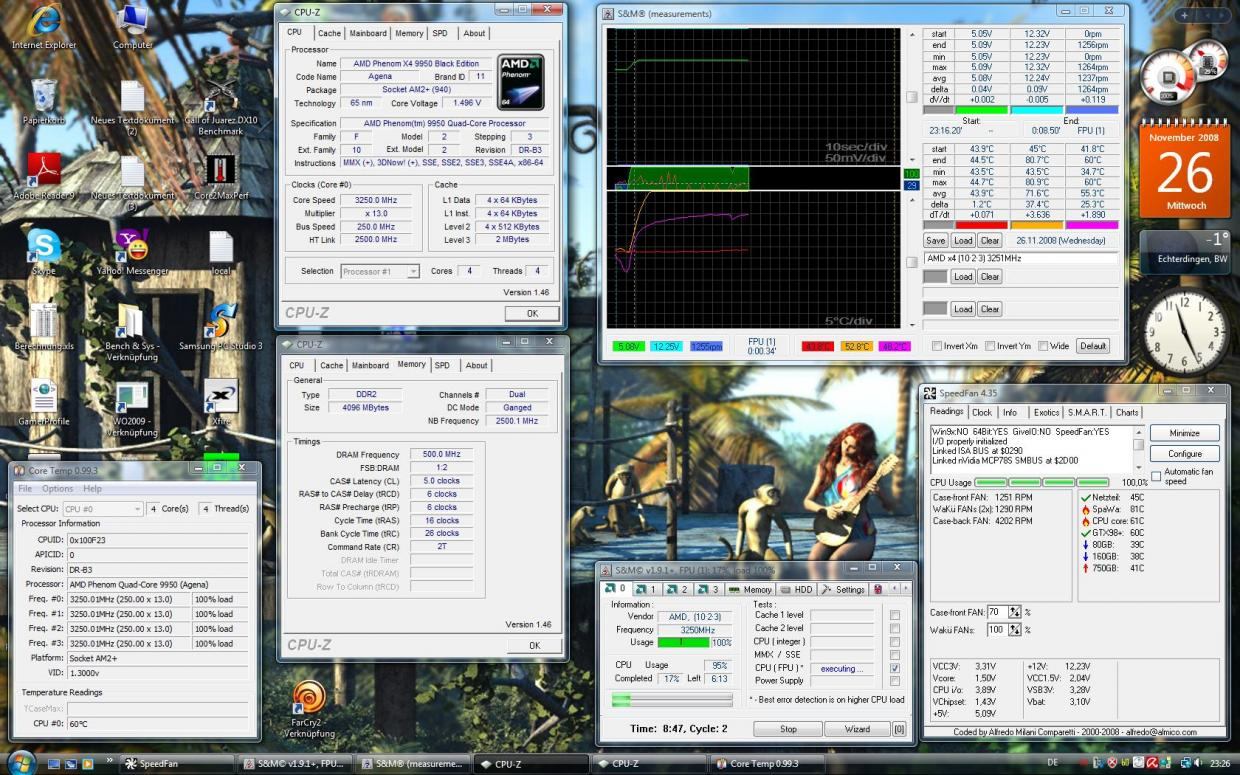The height and width of the screenshot is (775, 1240).
Task: Click the cyan 12V color swatch
Action: 1036,110
